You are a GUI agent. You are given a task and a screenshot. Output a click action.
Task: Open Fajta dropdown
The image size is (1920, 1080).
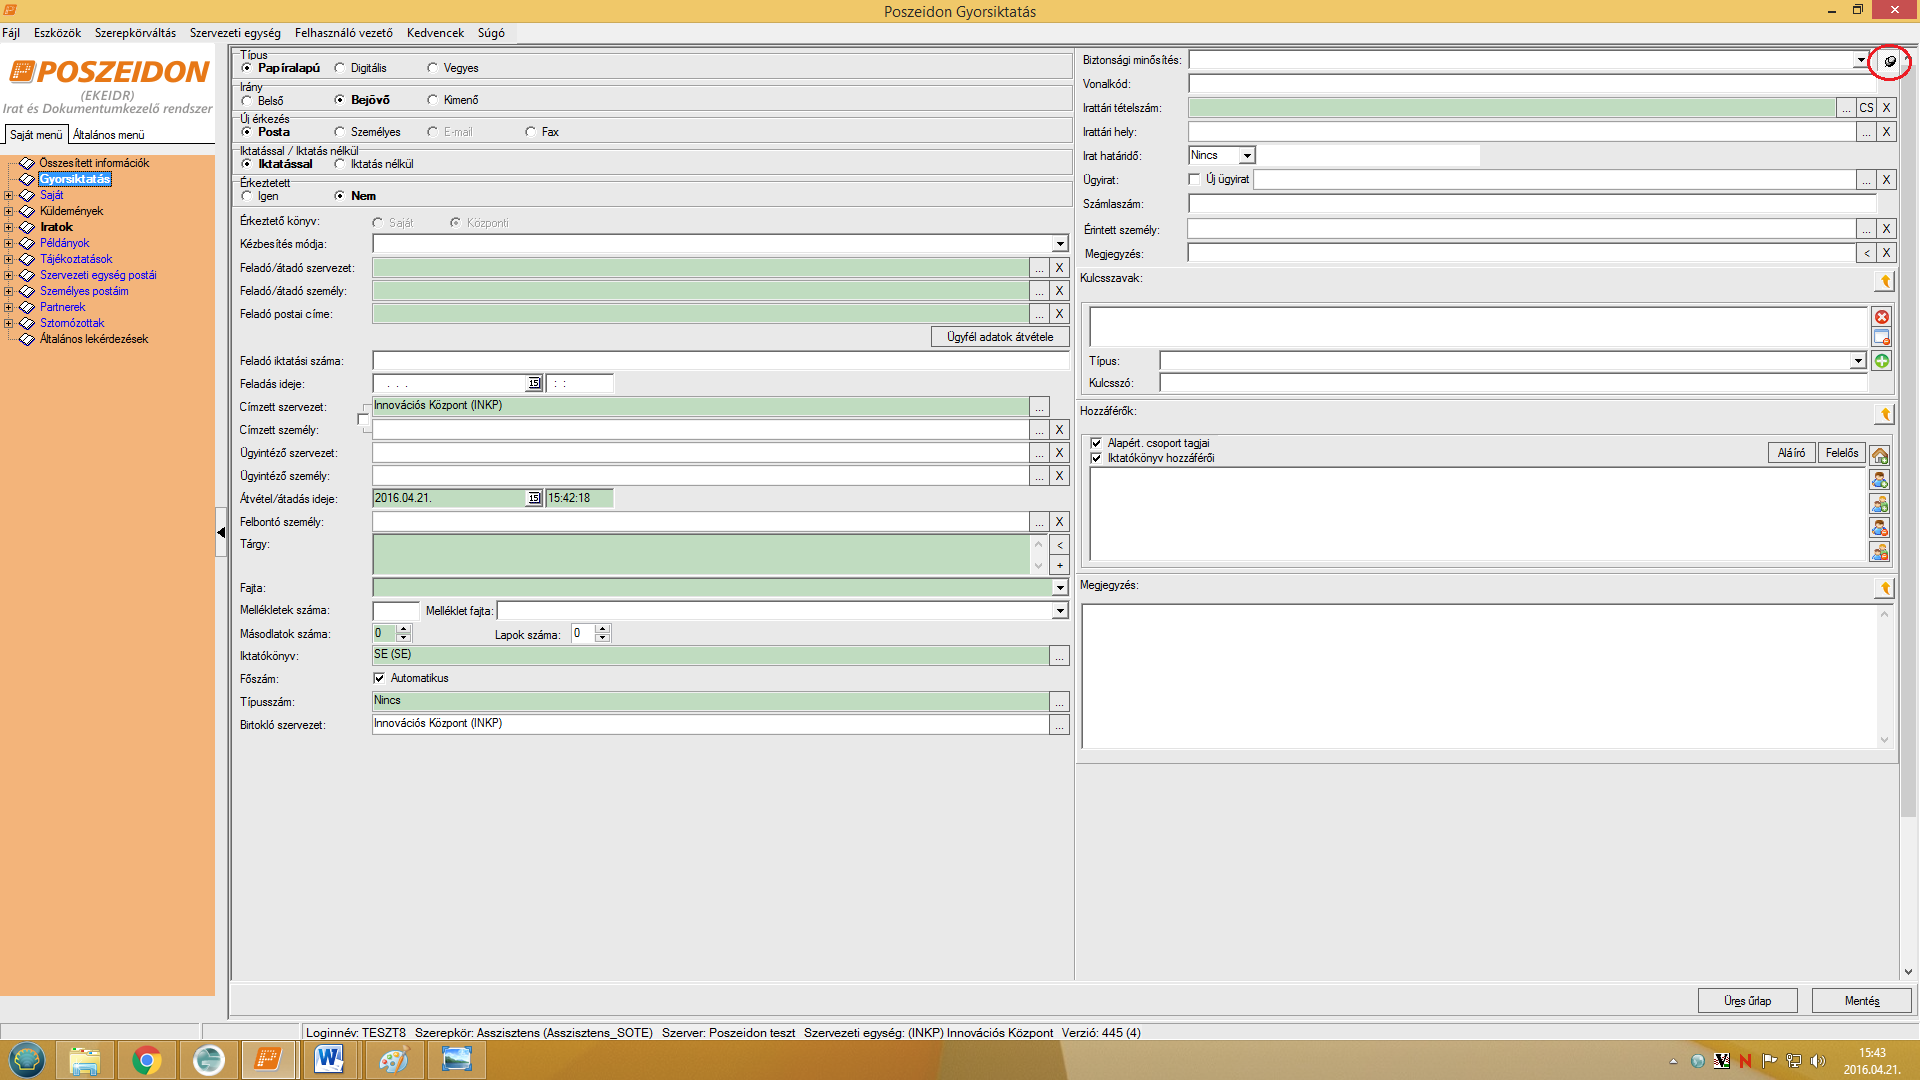tap(1060, 588)
